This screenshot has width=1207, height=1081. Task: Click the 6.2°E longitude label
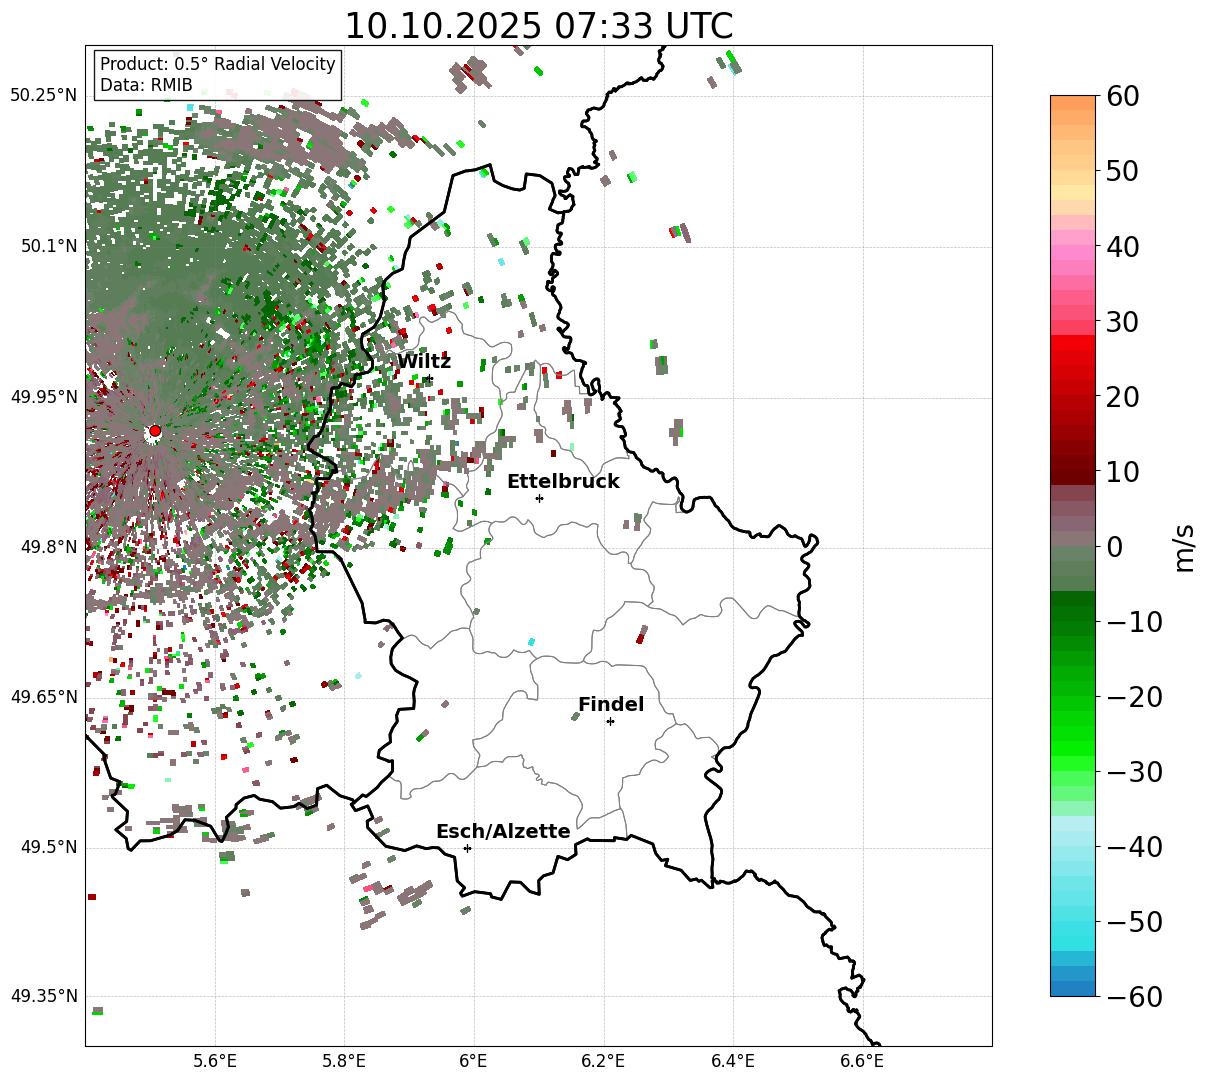coord(604,1061)
